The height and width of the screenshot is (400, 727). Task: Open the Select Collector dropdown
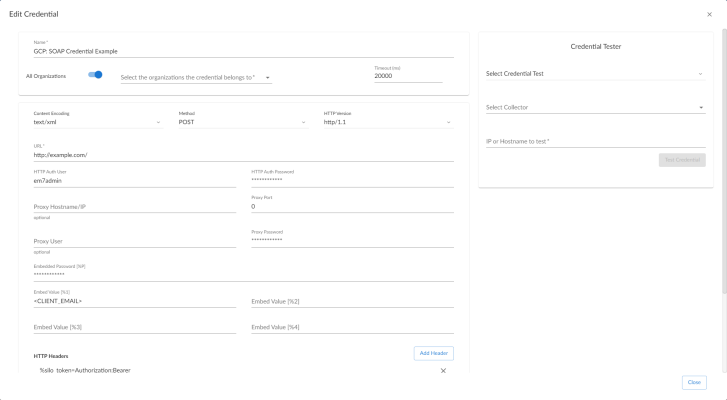(594, 107)
